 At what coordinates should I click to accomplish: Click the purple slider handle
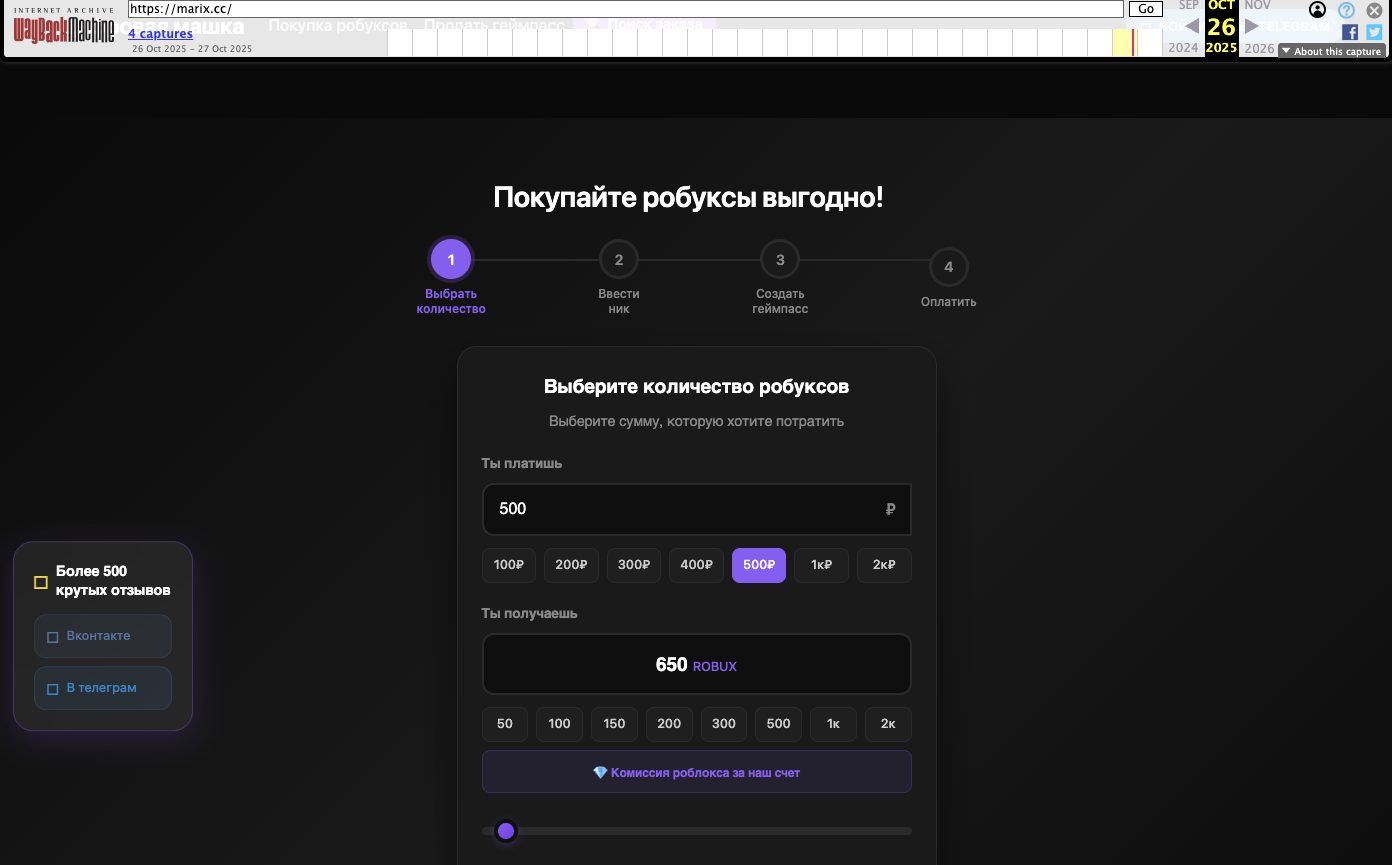click(506, 831)
